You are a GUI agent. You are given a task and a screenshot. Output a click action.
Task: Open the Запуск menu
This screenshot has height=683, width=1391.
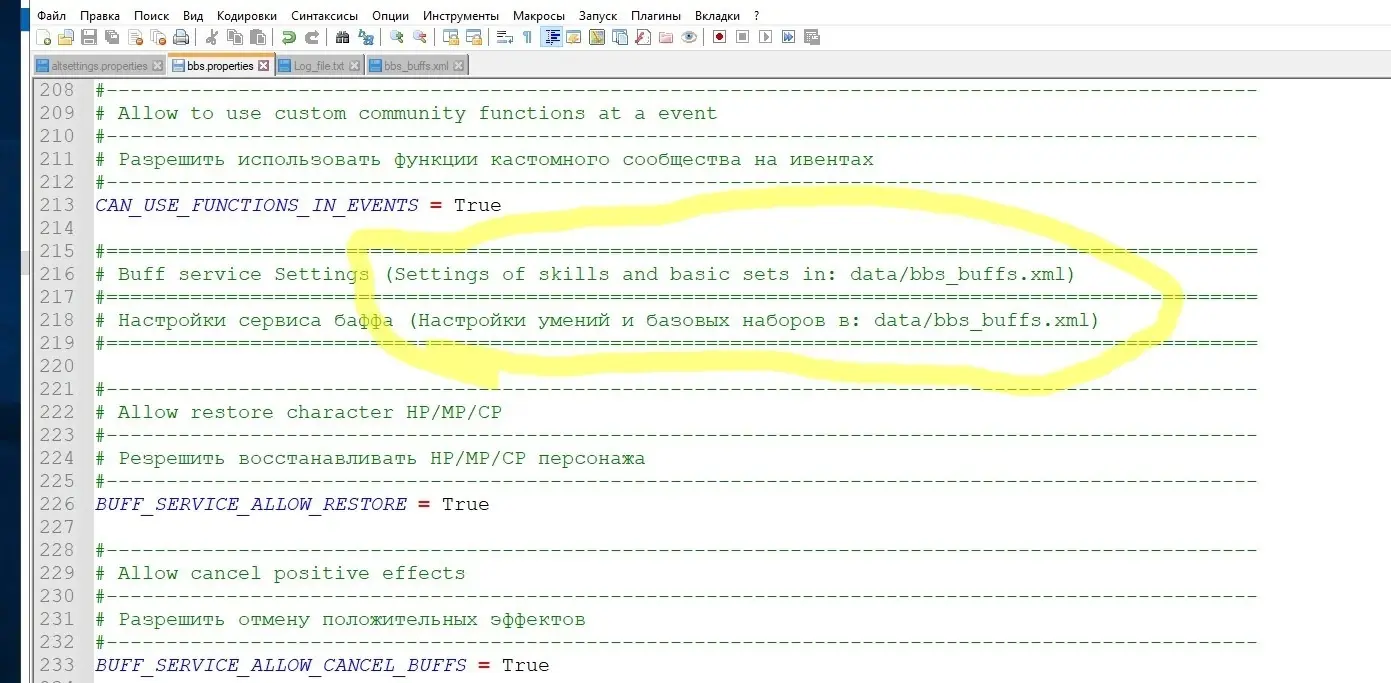598,16
